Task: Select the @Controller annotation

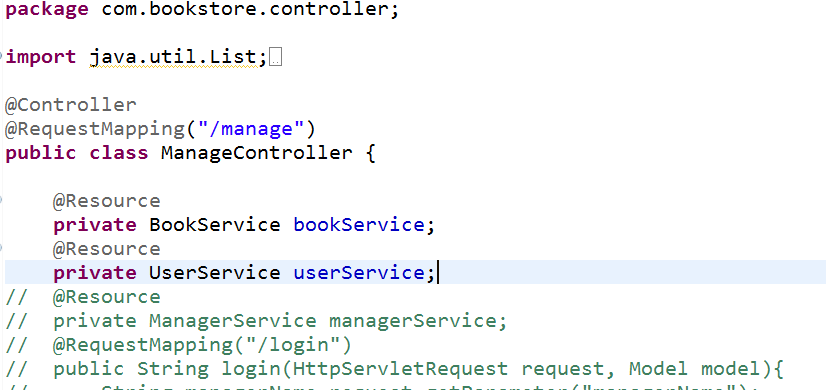Action: tap(71, 105)
